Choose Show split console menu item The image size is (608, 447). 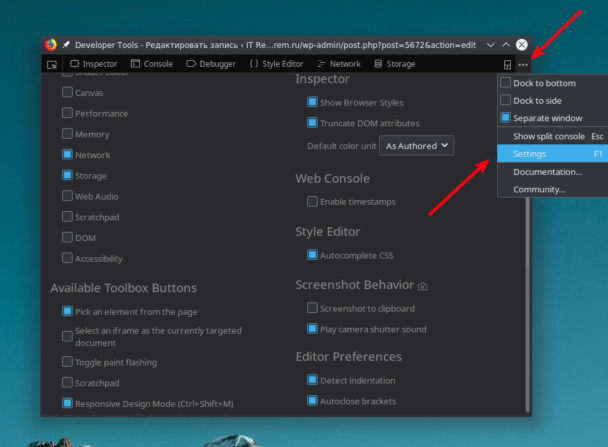pyautogui.click(x=553, y=136)
